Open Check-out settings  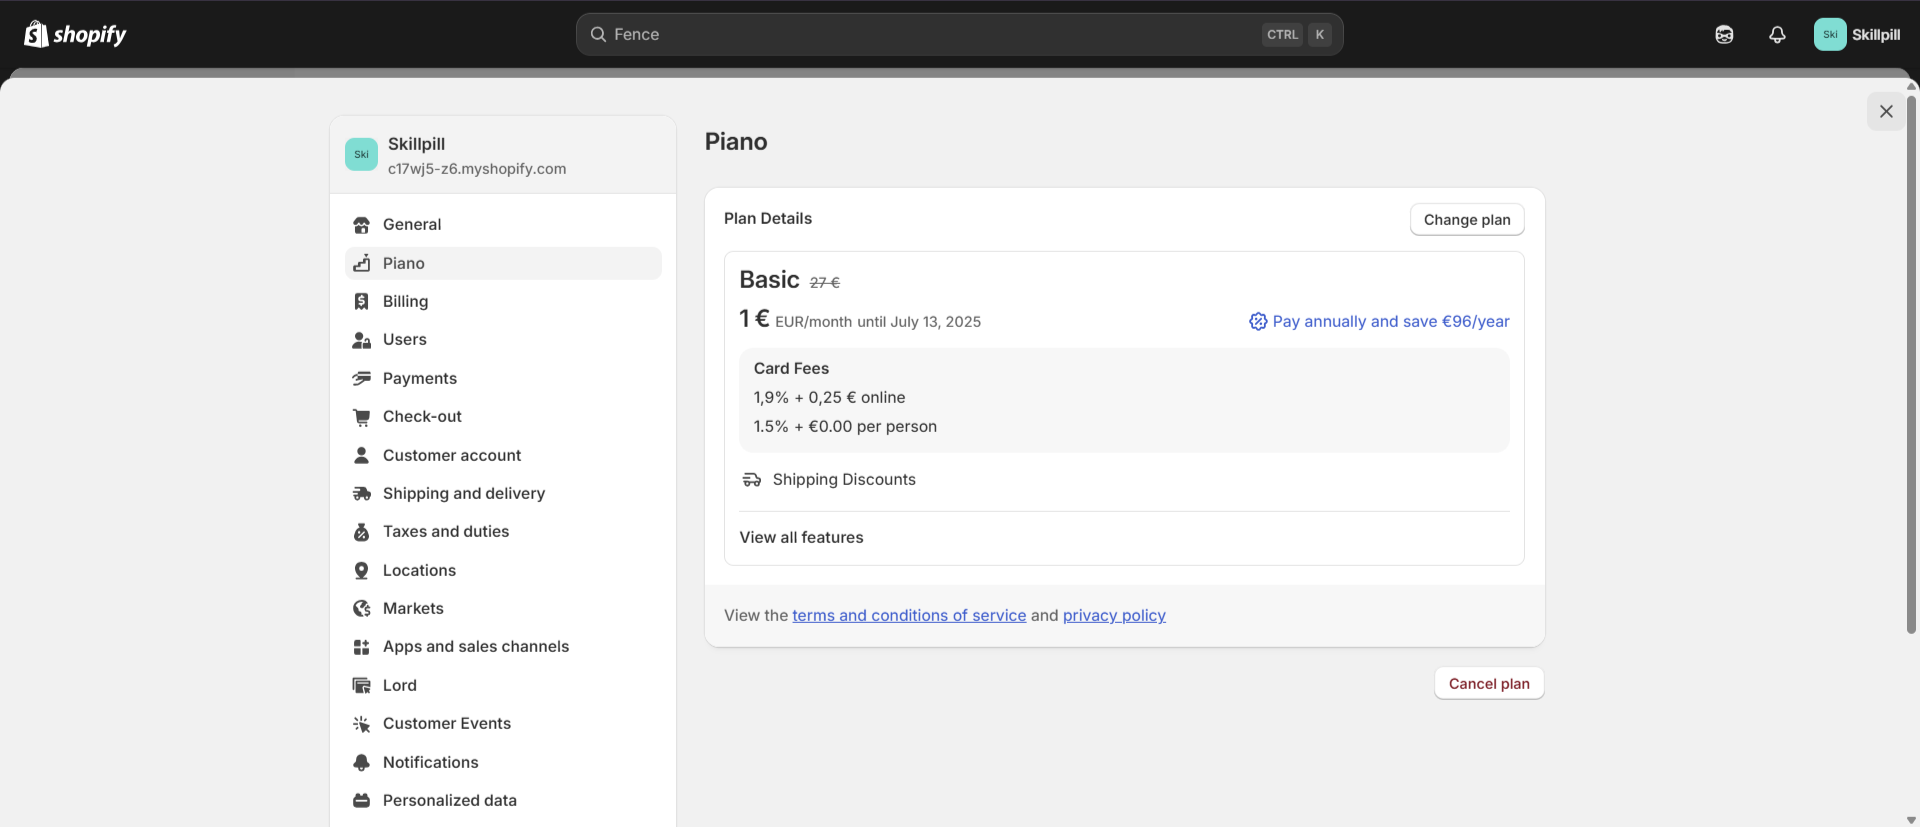[503, 417]
